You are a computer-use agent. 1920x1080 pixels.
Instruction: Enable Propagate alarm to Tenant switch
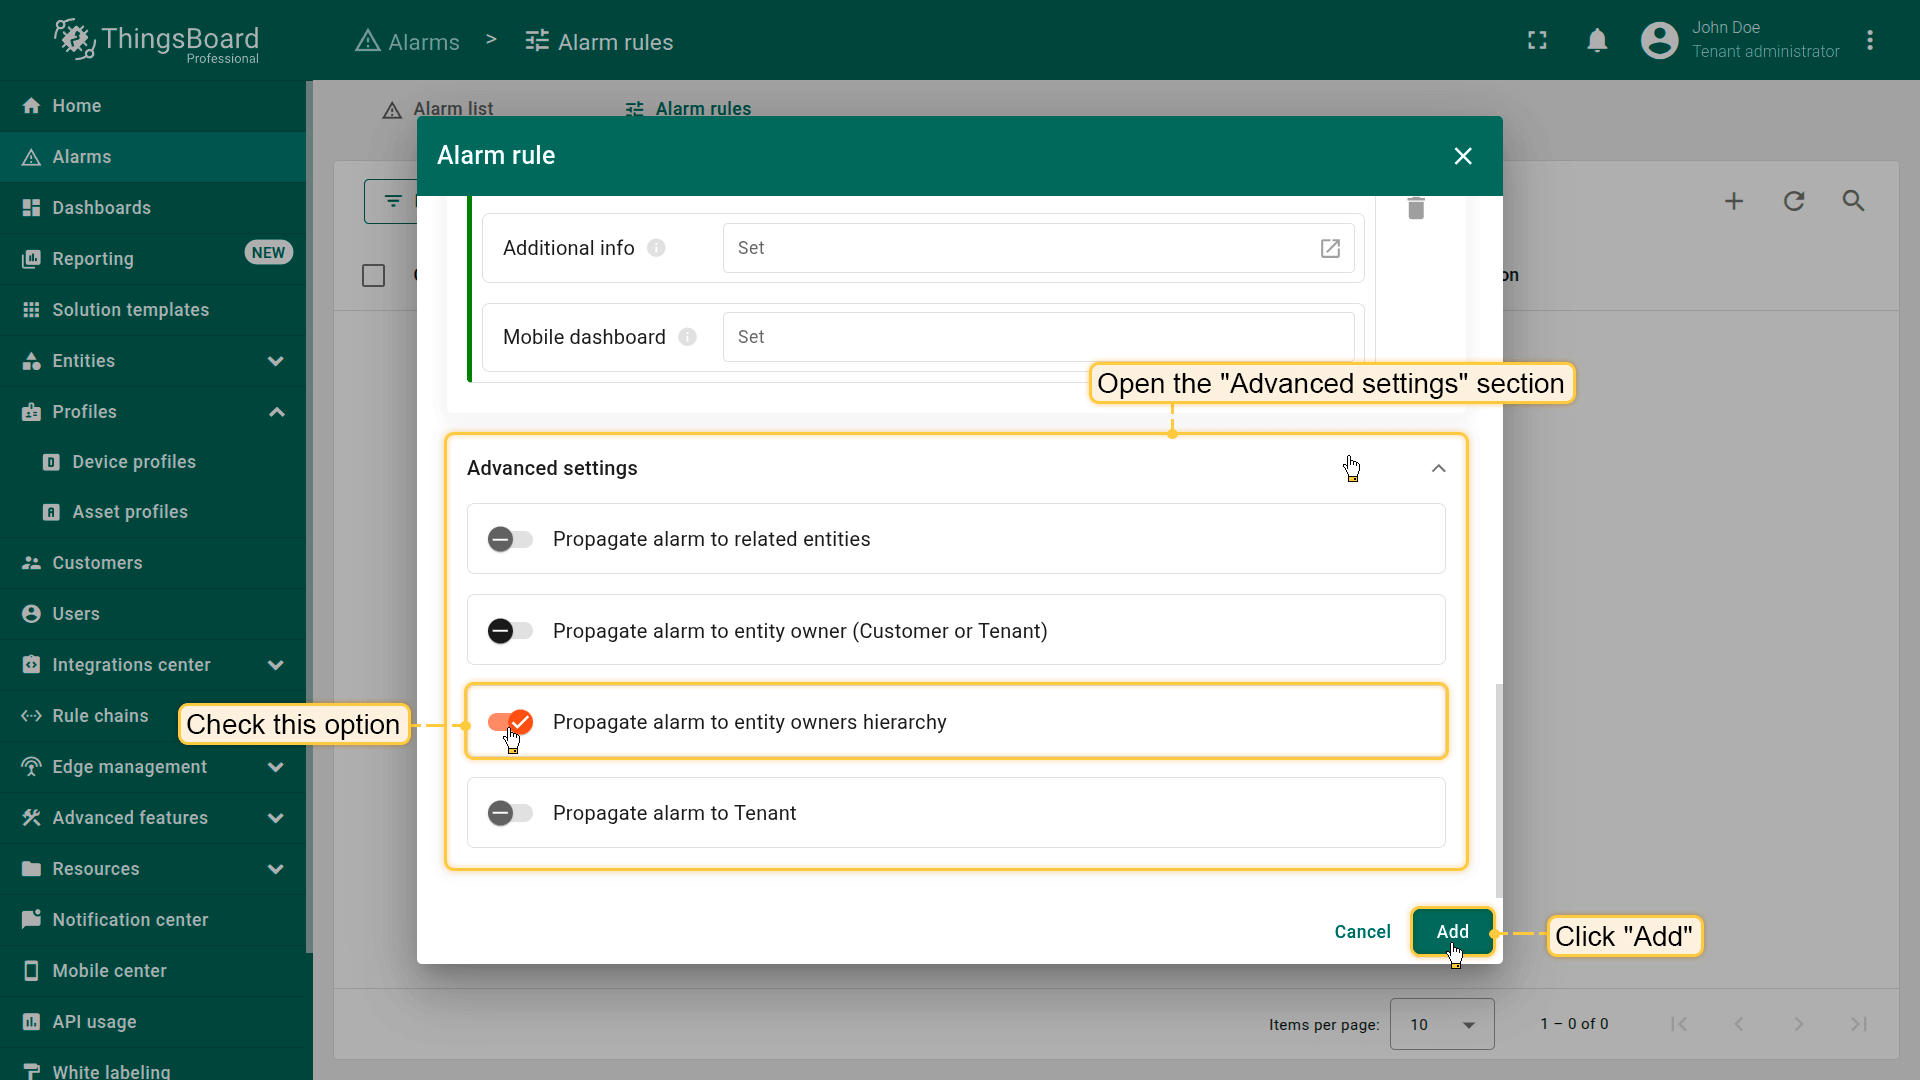[x=510, y=813]
